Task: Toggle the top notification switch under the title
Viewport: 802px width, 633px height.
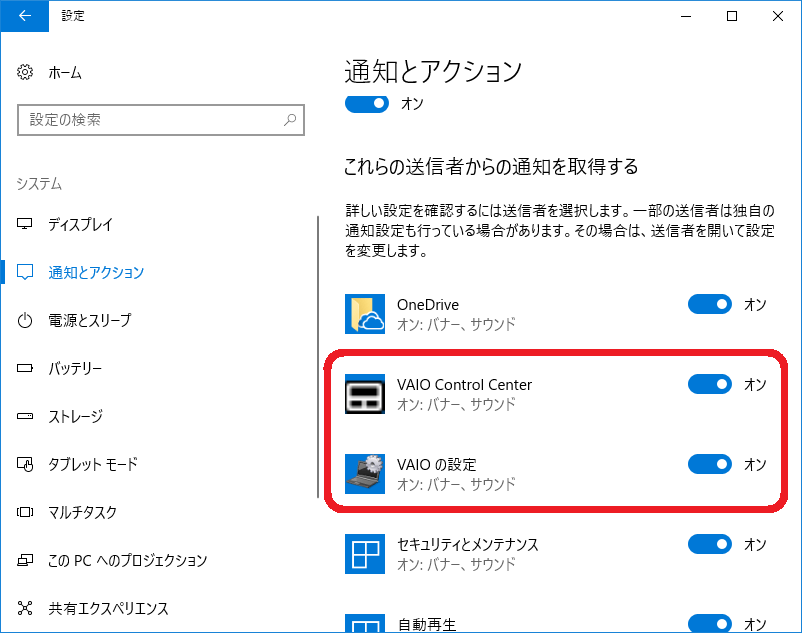Action: pos(367,104)
